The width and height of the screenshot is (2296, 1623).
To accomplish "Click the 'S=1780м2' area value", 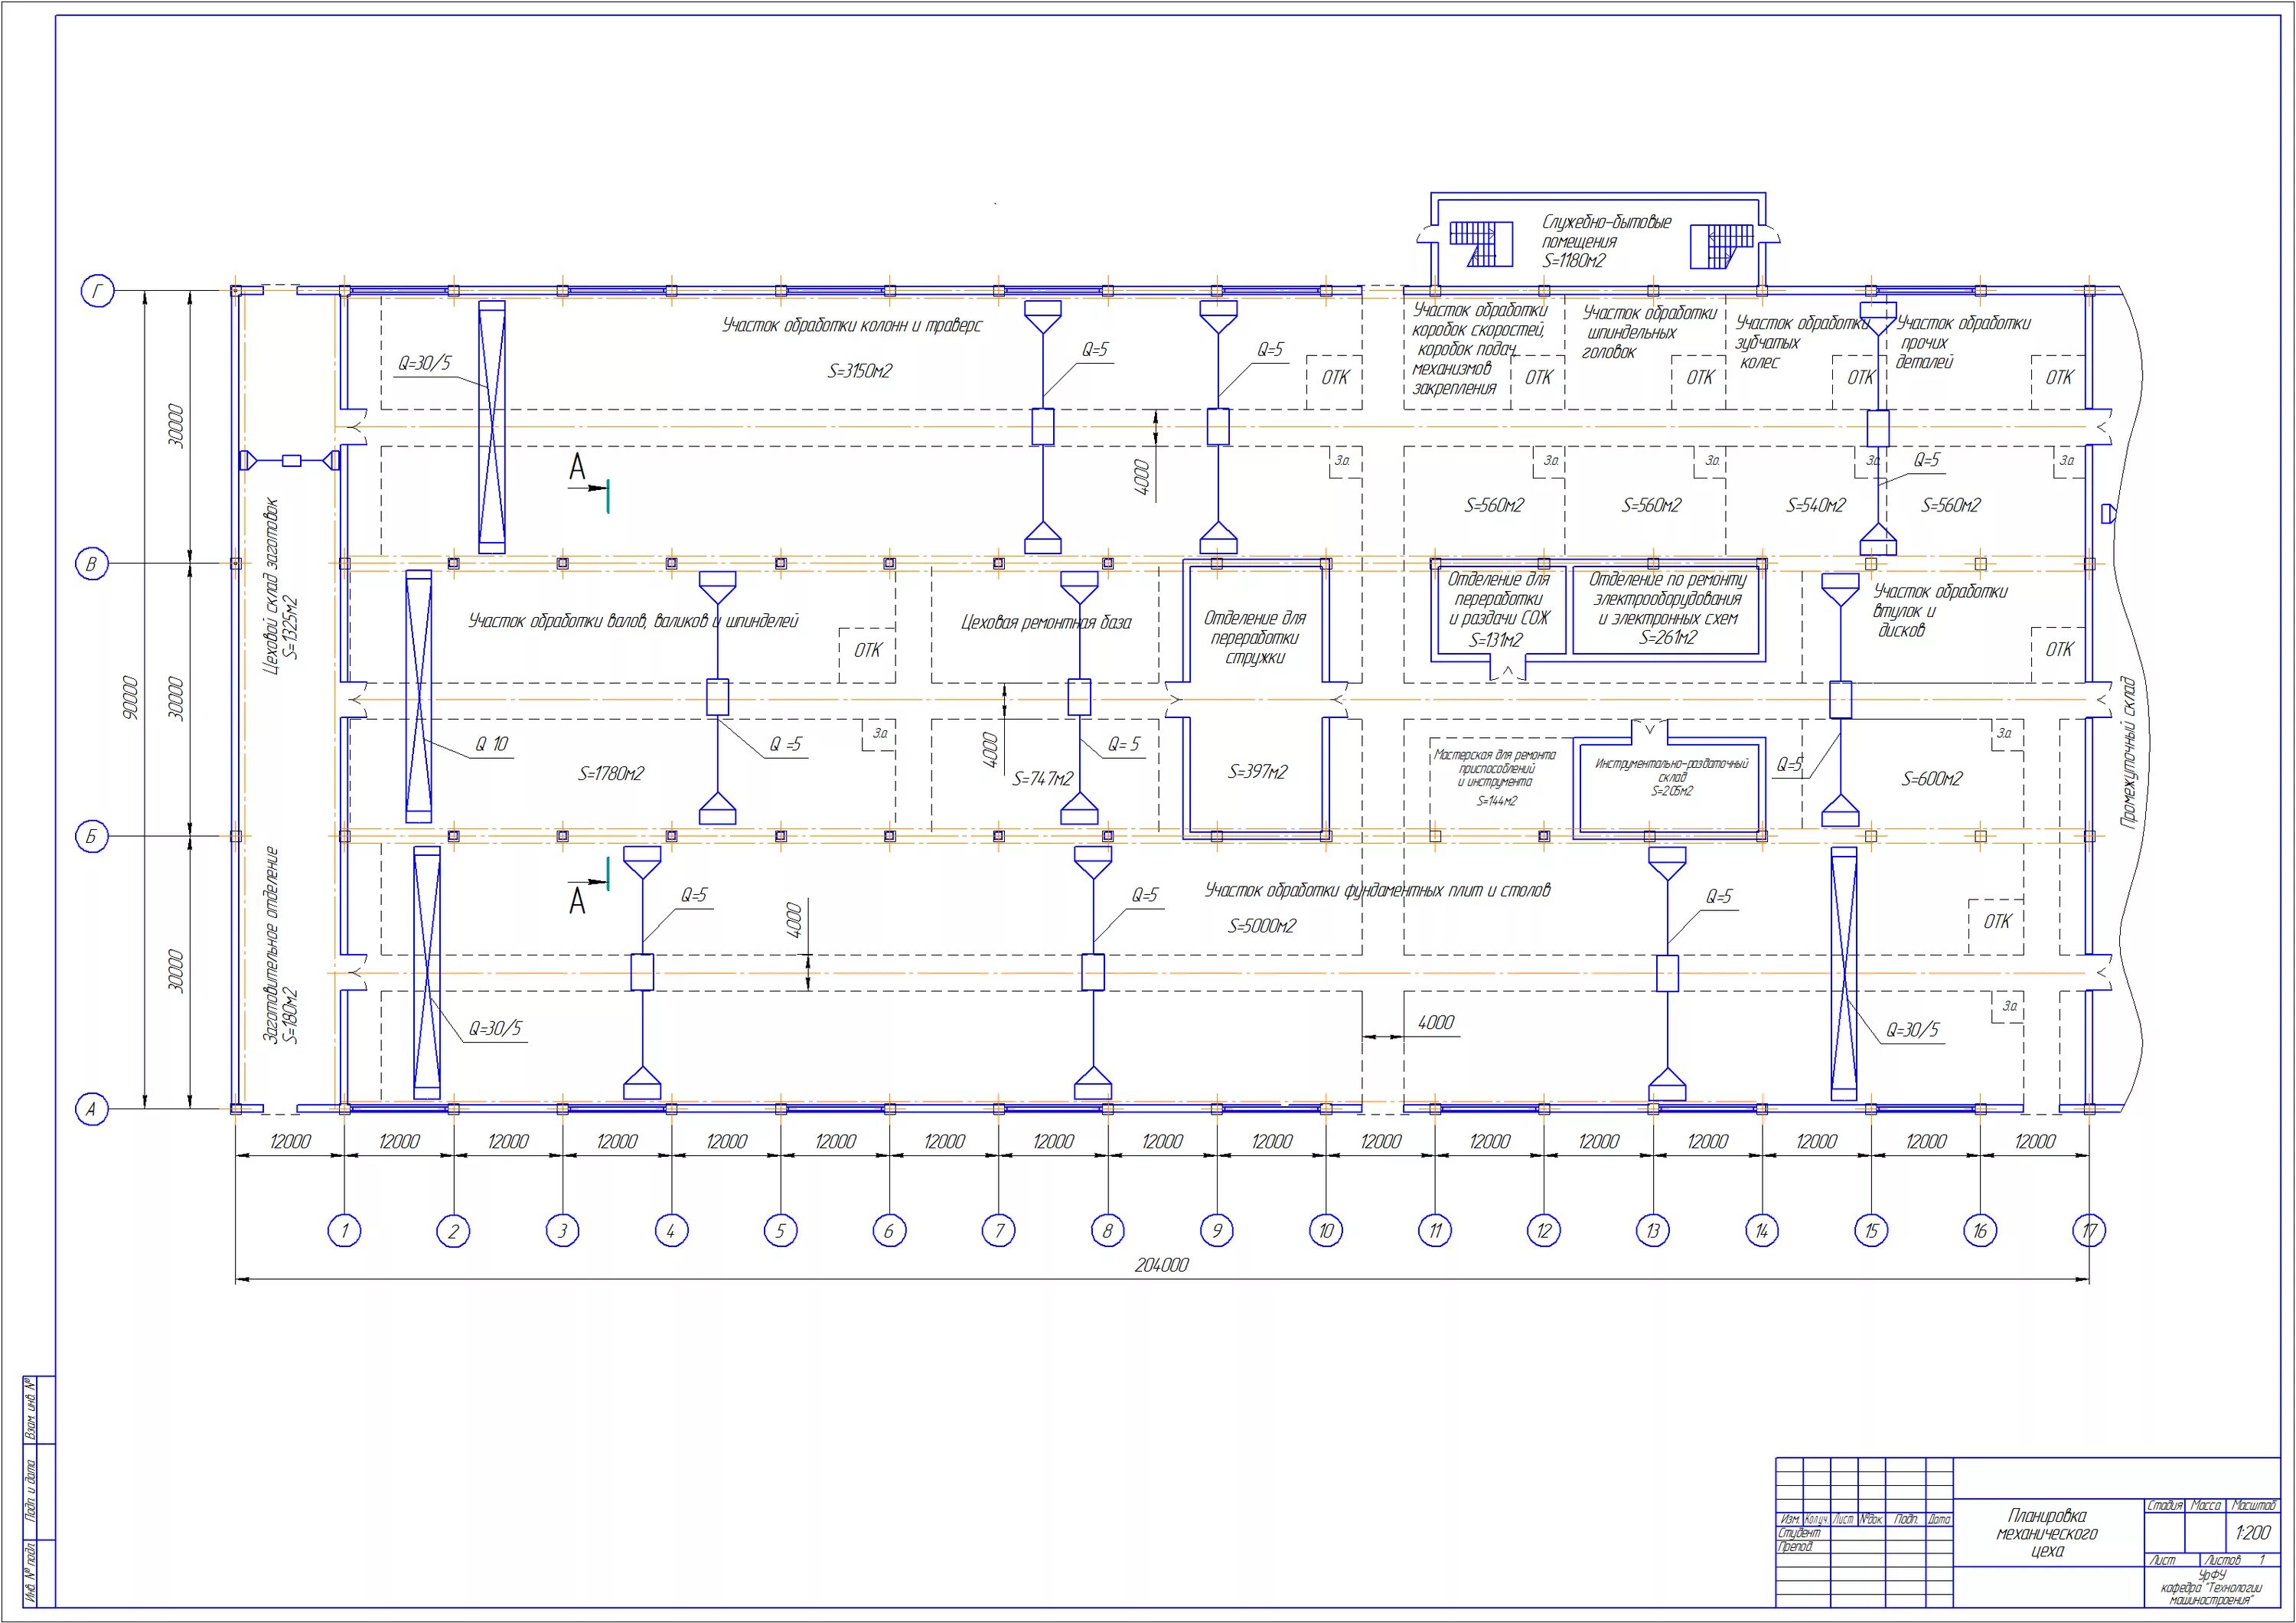I will [x=611, y=773].
